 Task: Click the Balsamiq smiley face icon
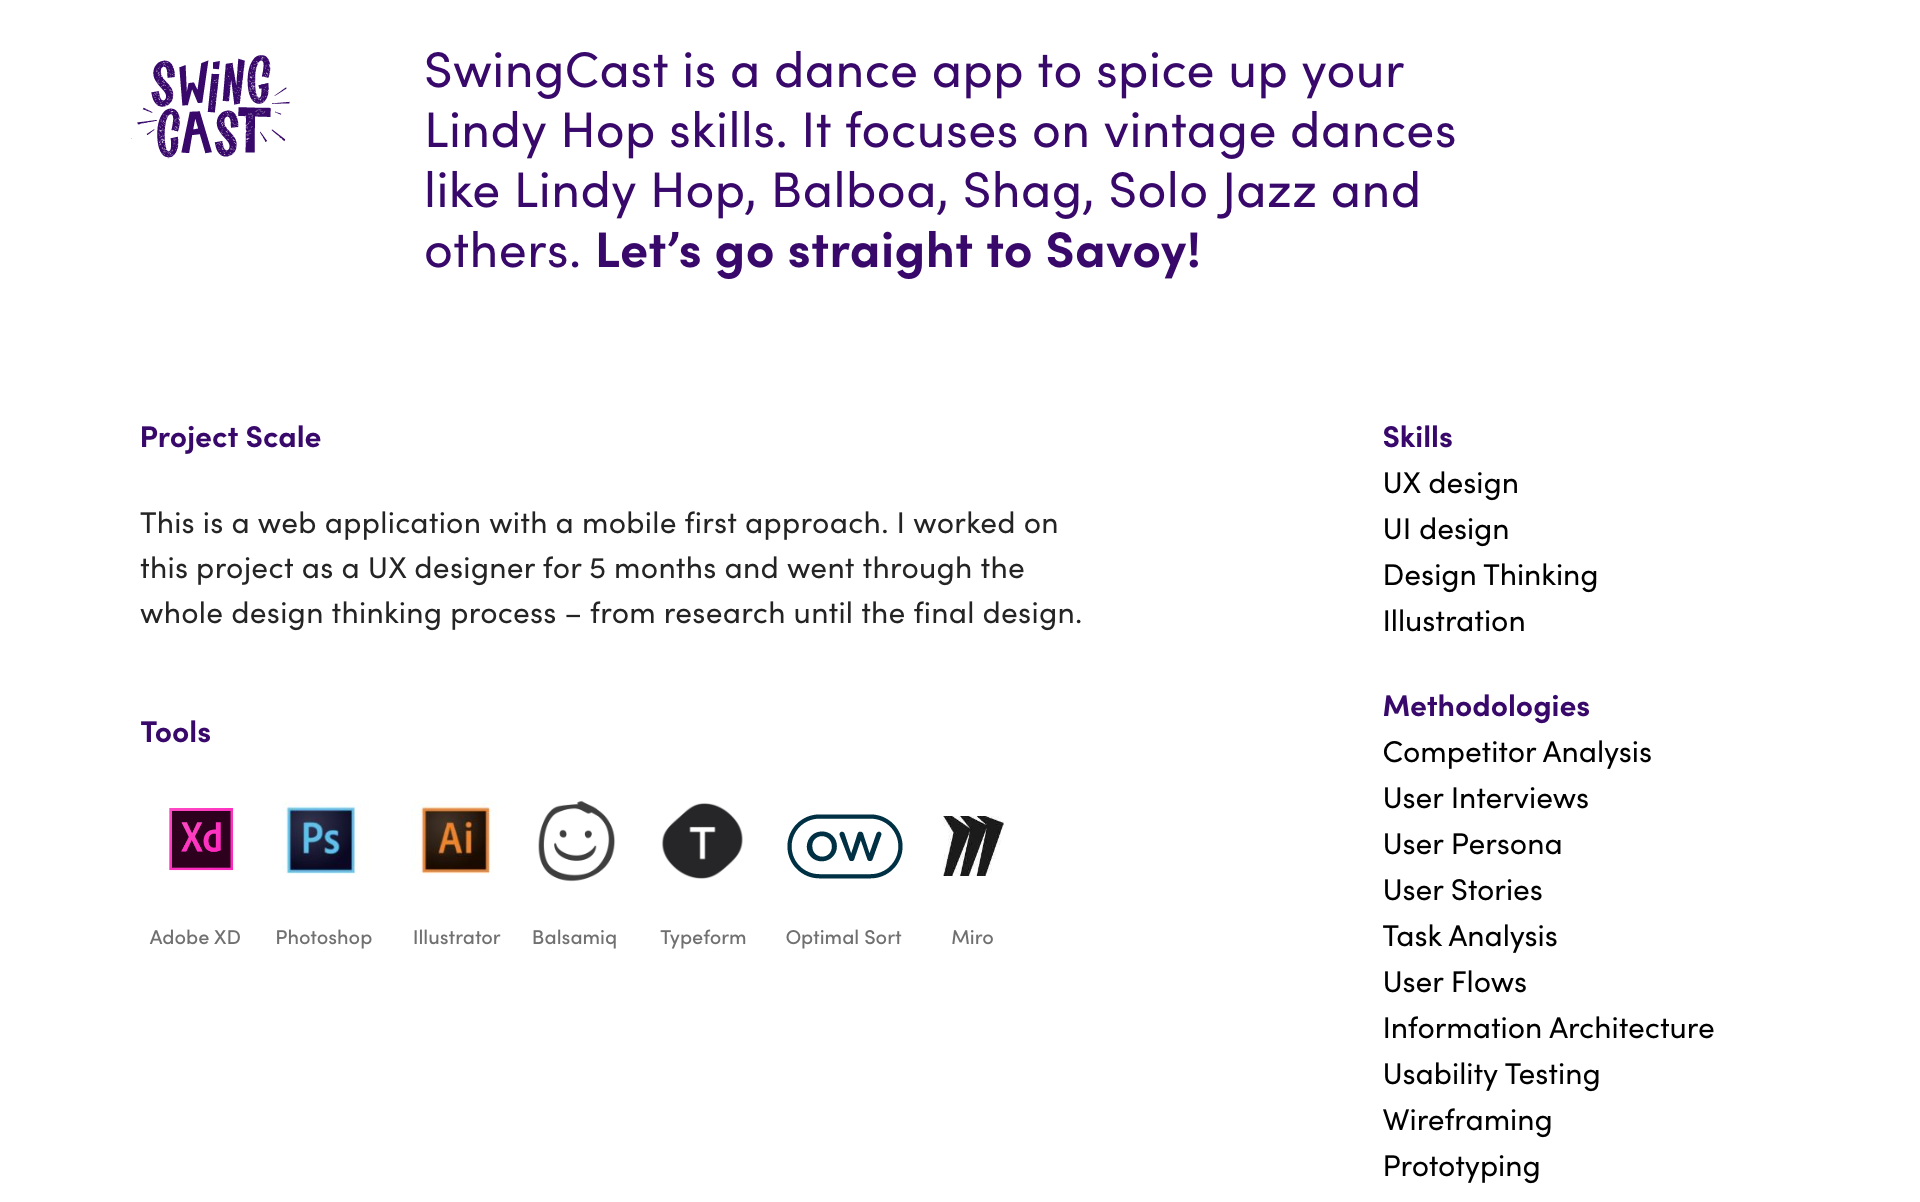(x=576, y=842)
